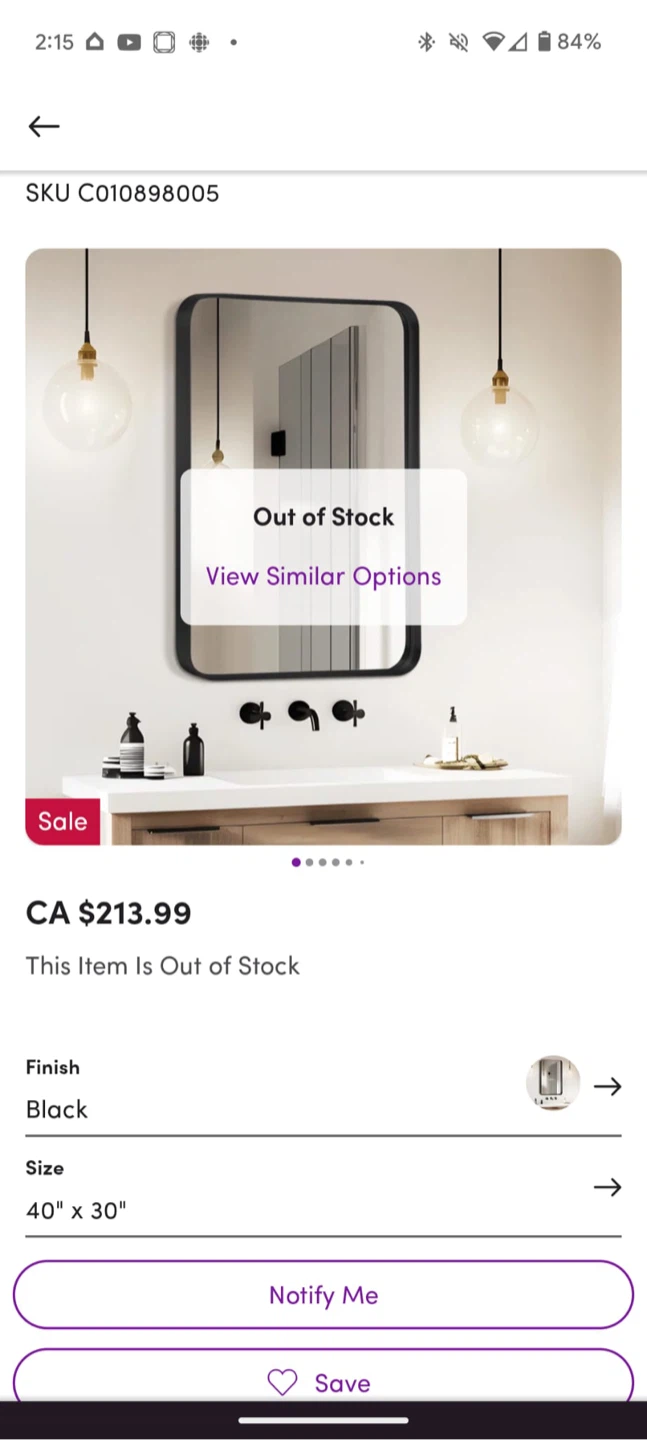The width and height of the screenshot is (647, 1440).
Task: Tap the Black finish value text
Action: click(x=57, y=1109)
